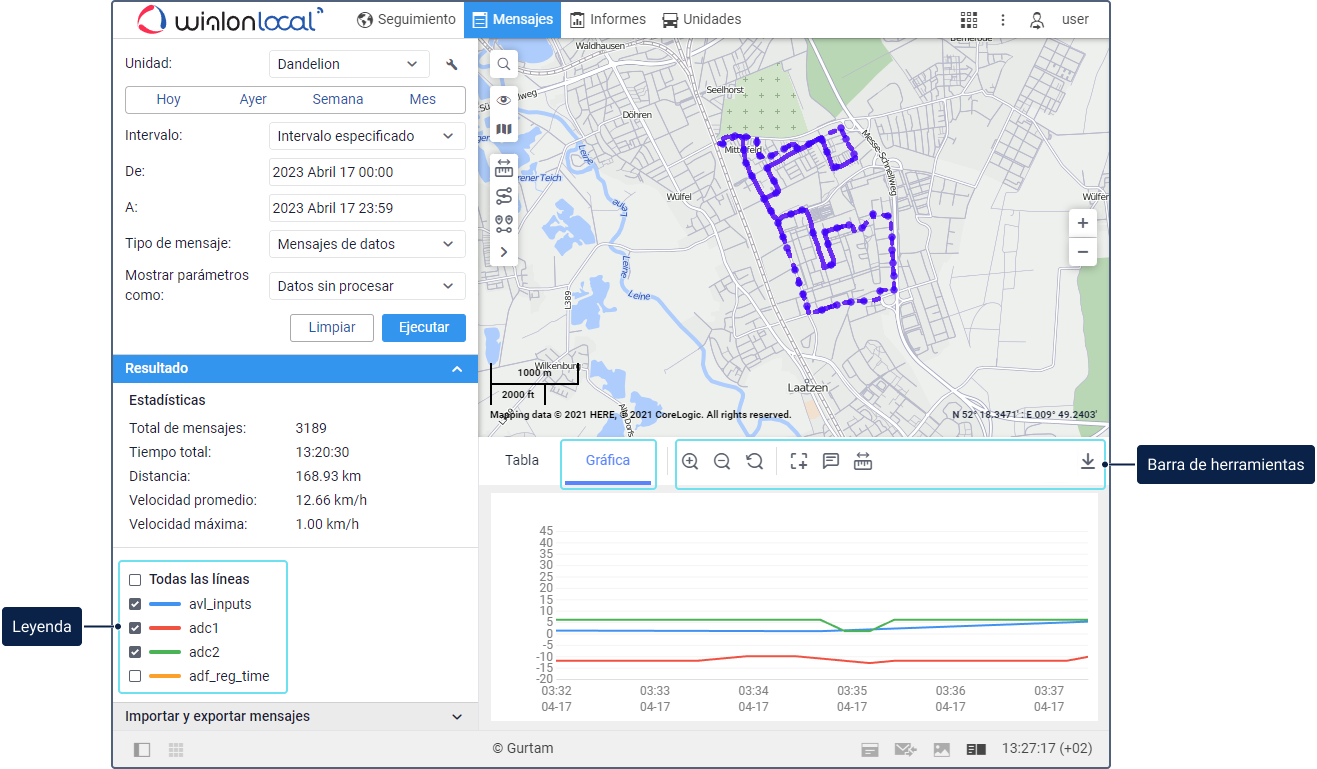
Task: Uncheck the avl_inputs line checkbox
Action: [135, 604]
